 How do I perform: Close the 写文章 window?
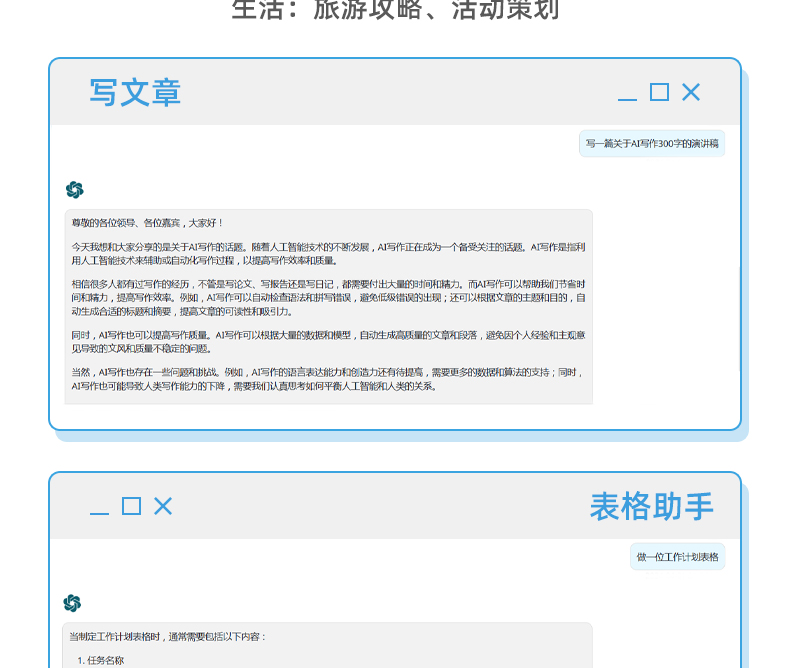[x=691, y=92]
